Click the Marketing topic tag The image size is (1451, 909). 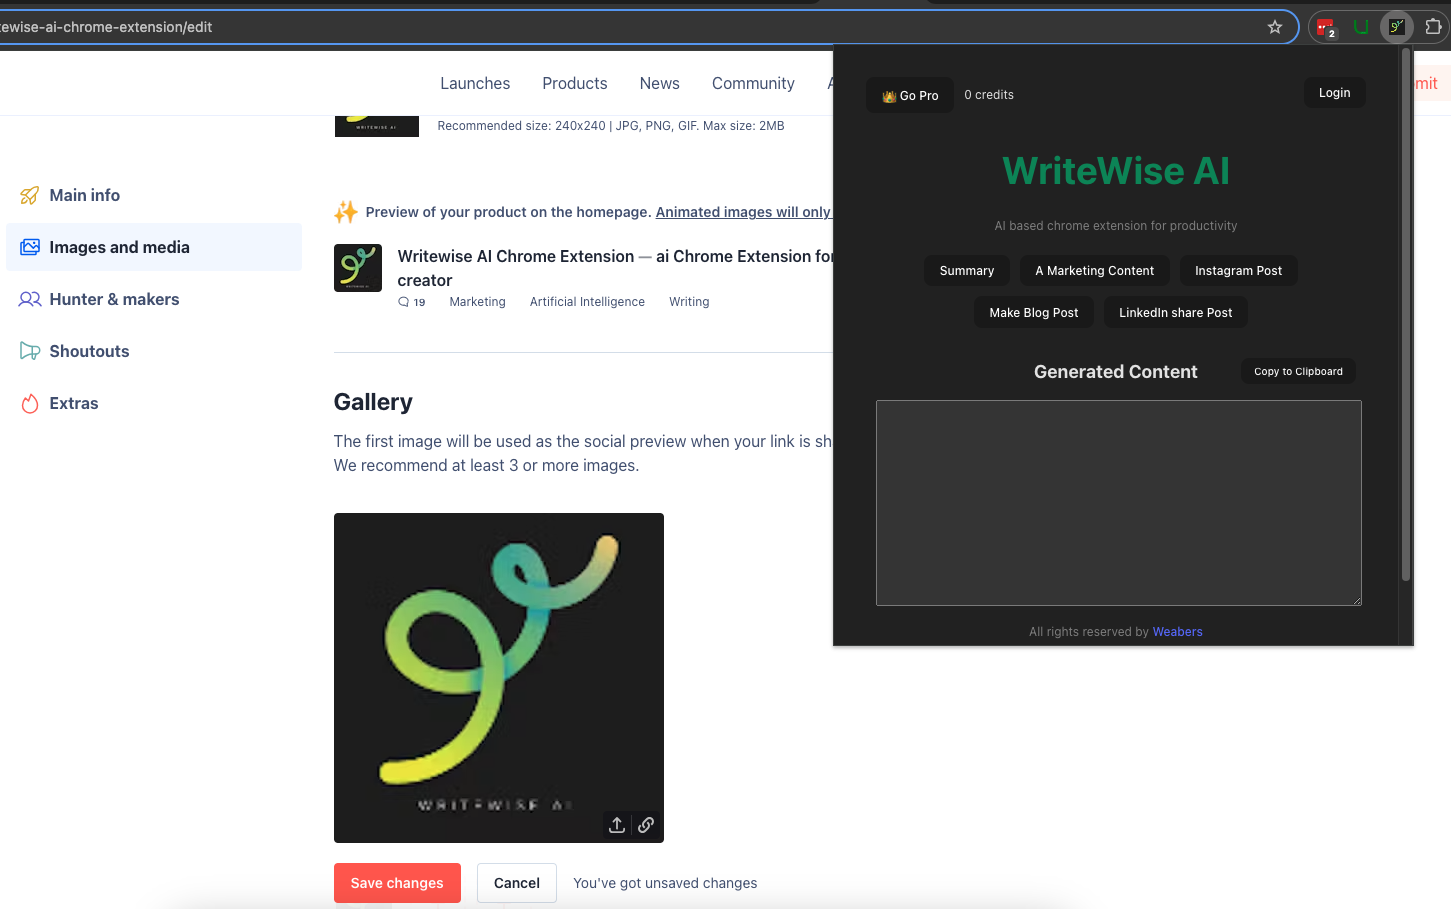point(477,302)
